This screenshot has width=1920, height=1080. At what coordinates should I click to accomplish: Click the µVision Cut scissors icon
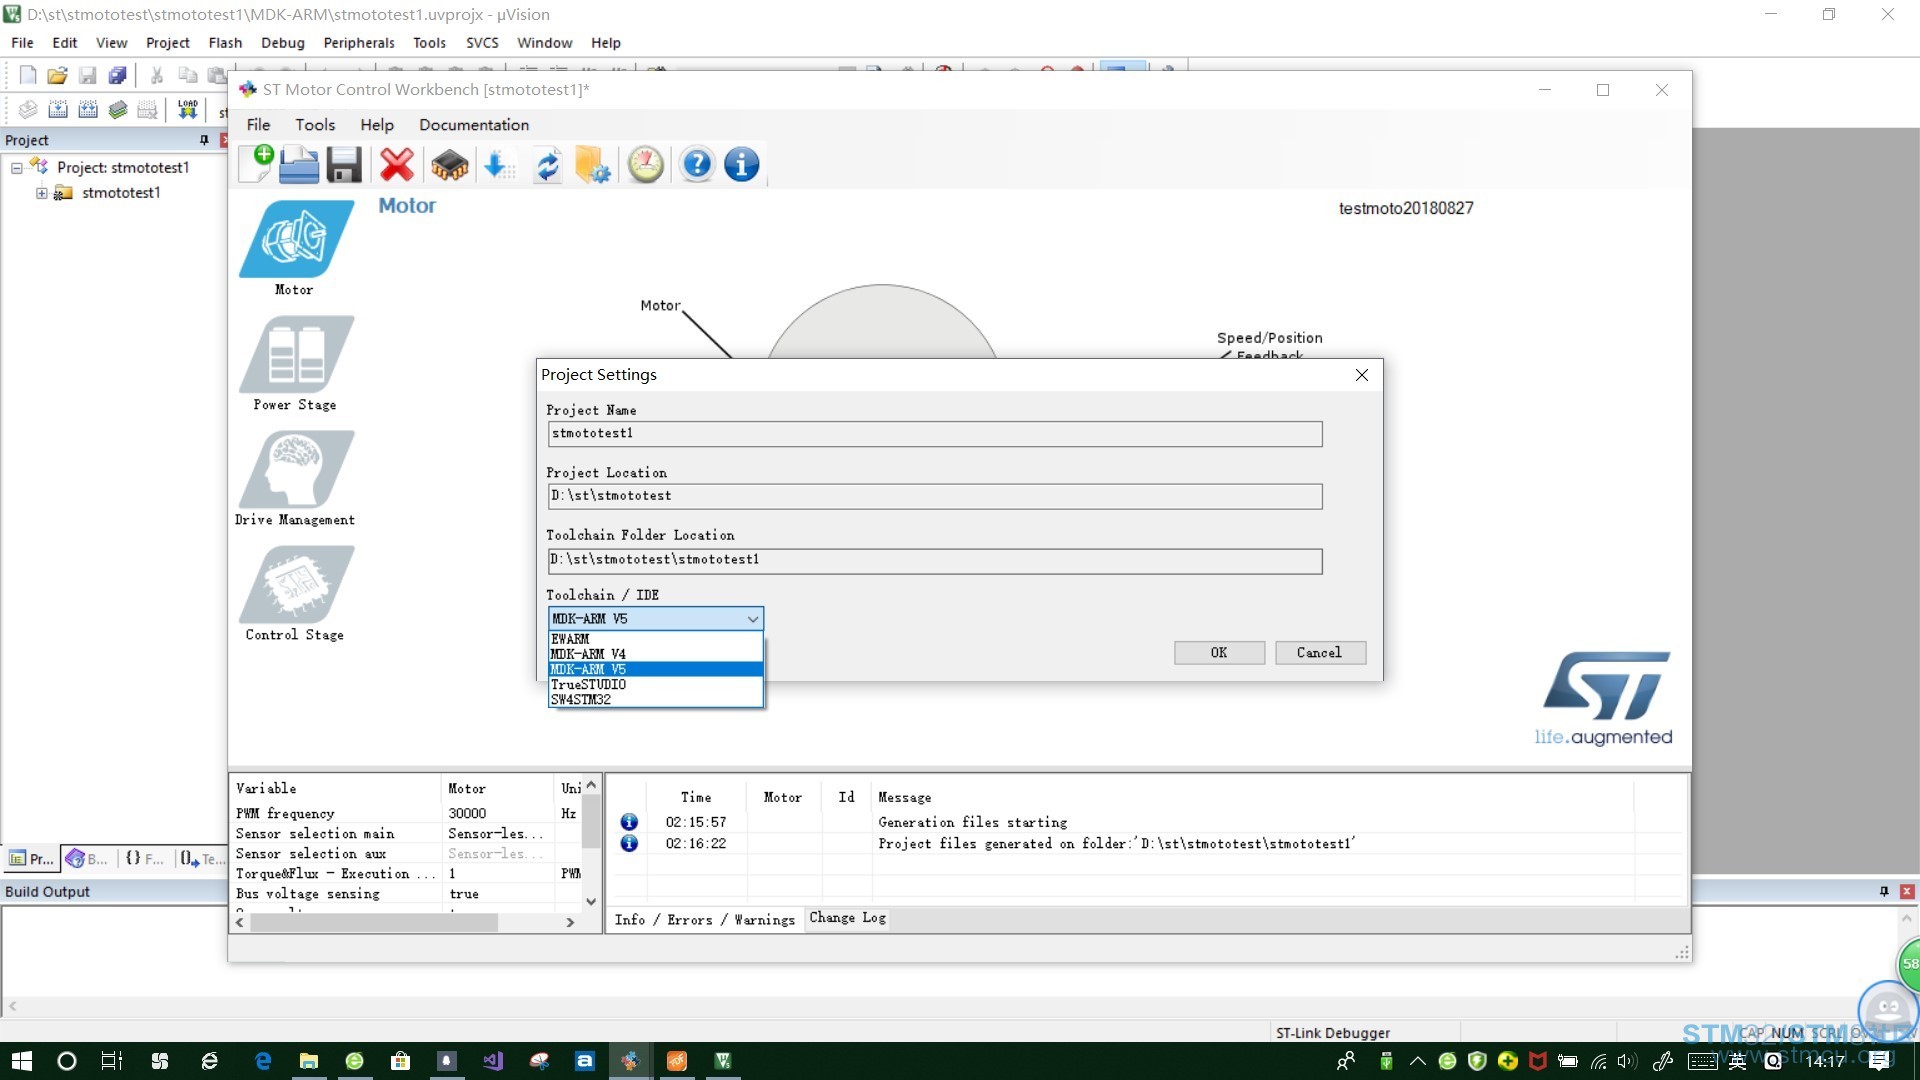coord(157,75)
